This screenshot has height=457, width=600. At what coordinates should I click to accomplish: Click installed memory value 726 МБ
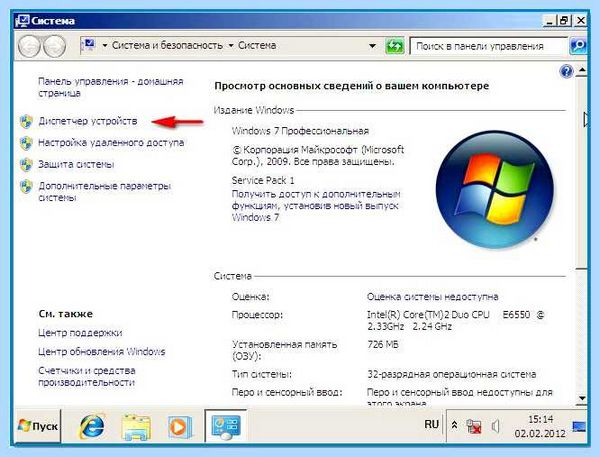tap(383, 344)
